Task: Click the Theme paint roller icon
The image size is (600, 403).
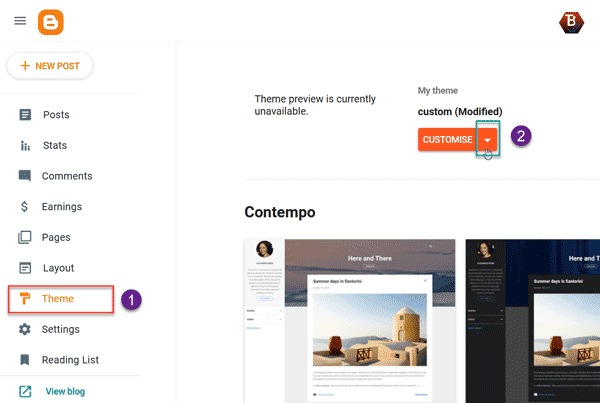Action: coord(25,299)
